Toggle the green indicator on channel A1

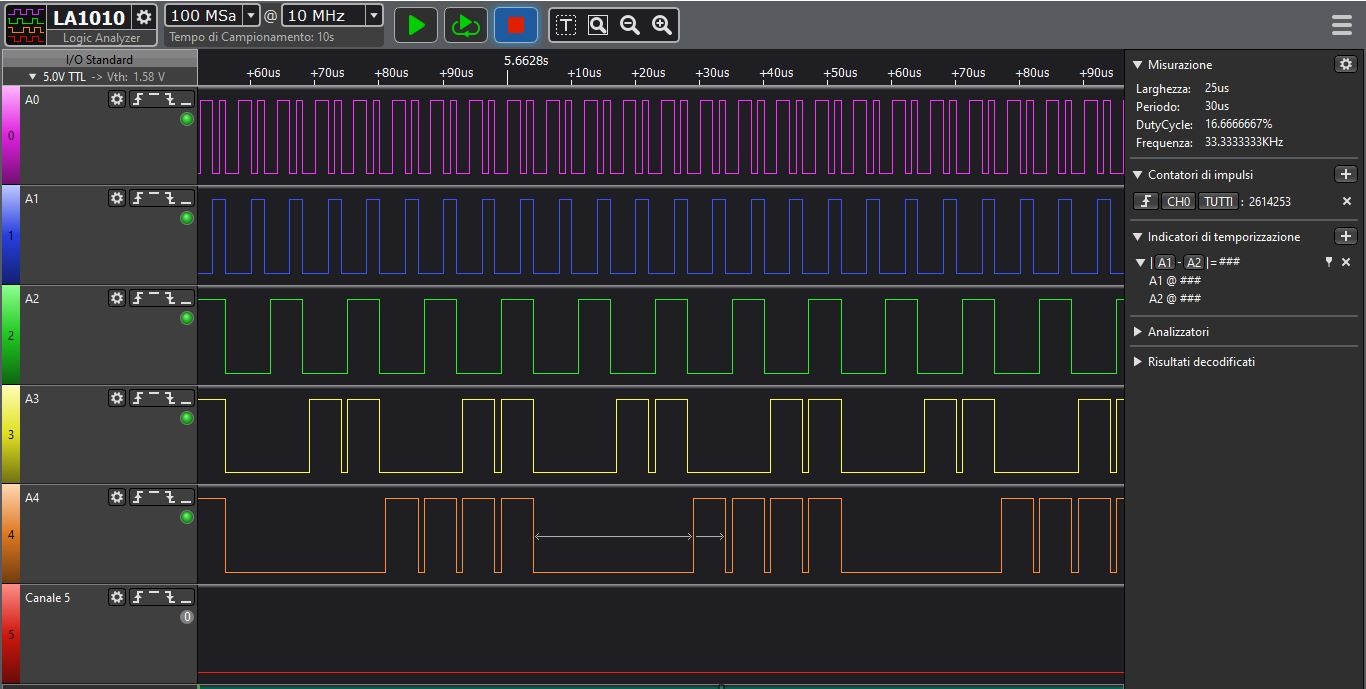186,218
